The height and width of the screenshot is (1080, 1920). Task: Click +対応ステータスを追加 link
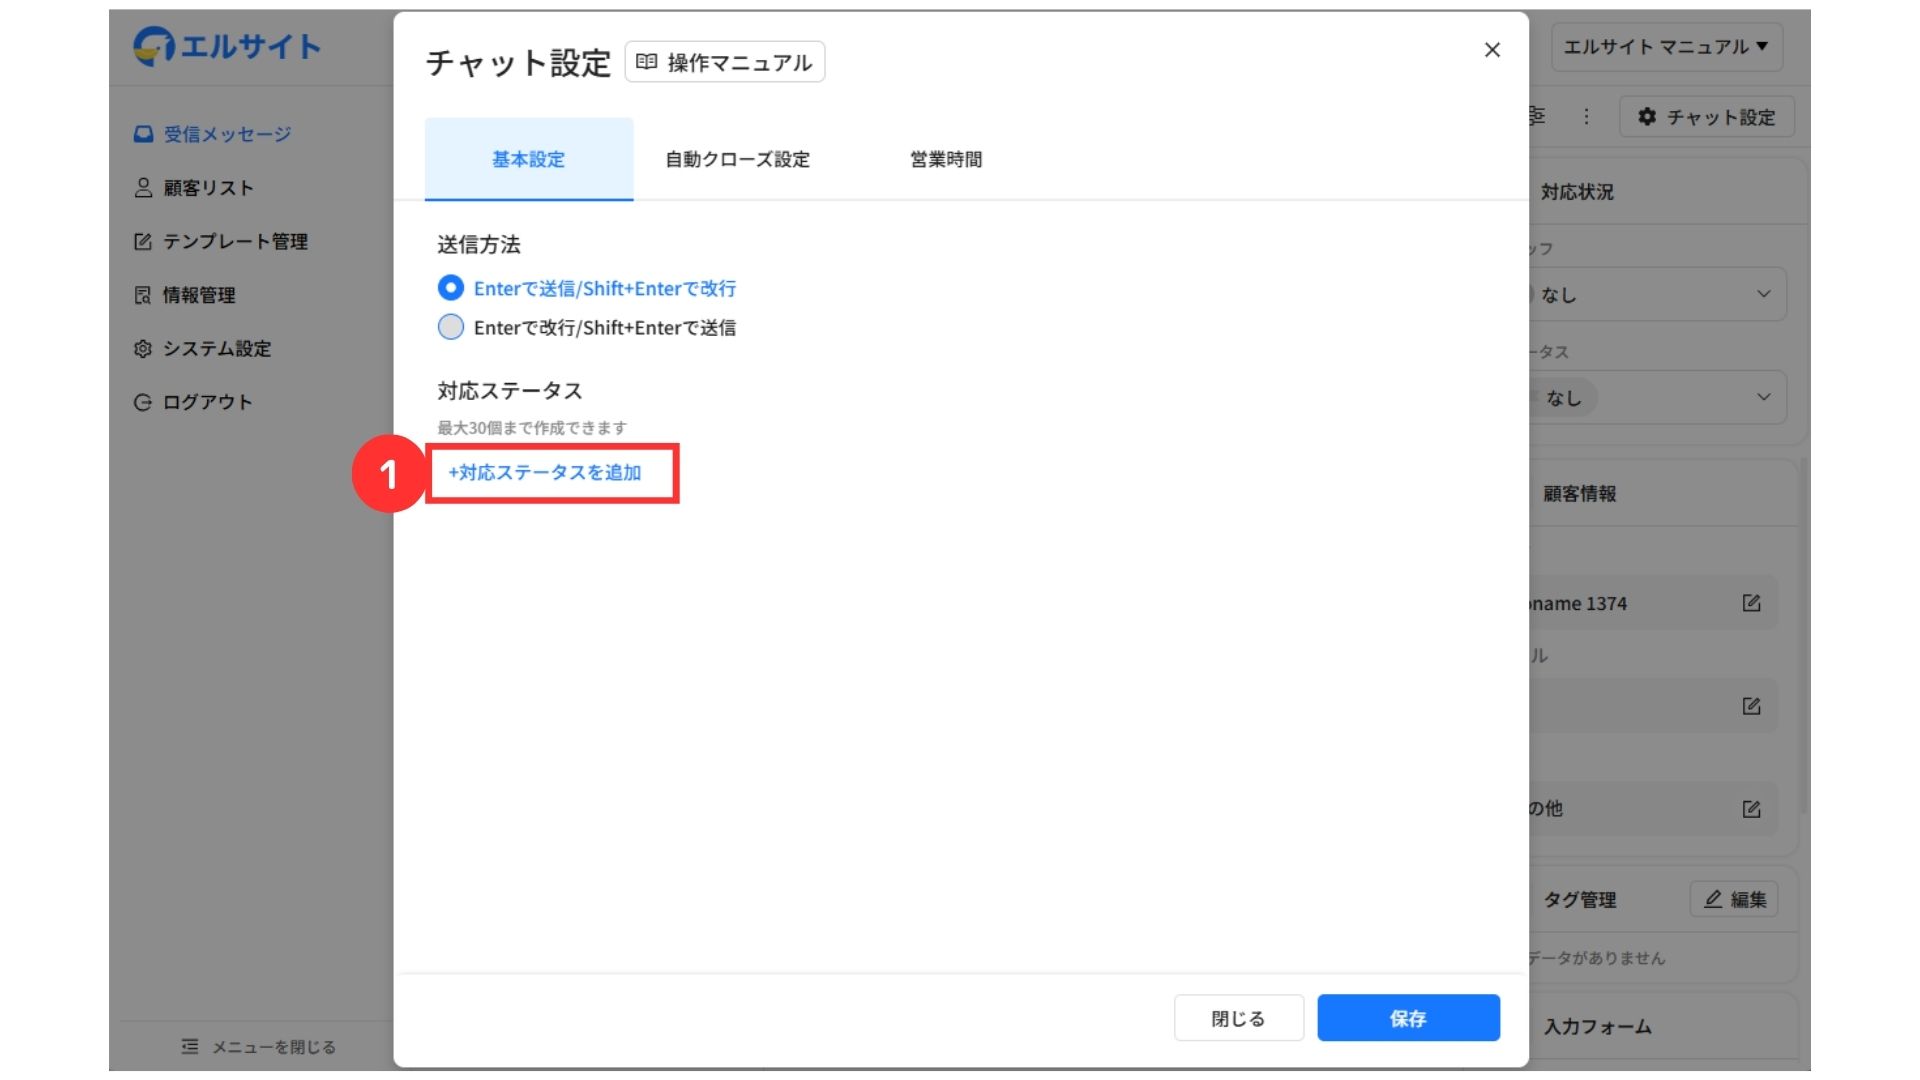pyautogui.click(x=545, y=472)
